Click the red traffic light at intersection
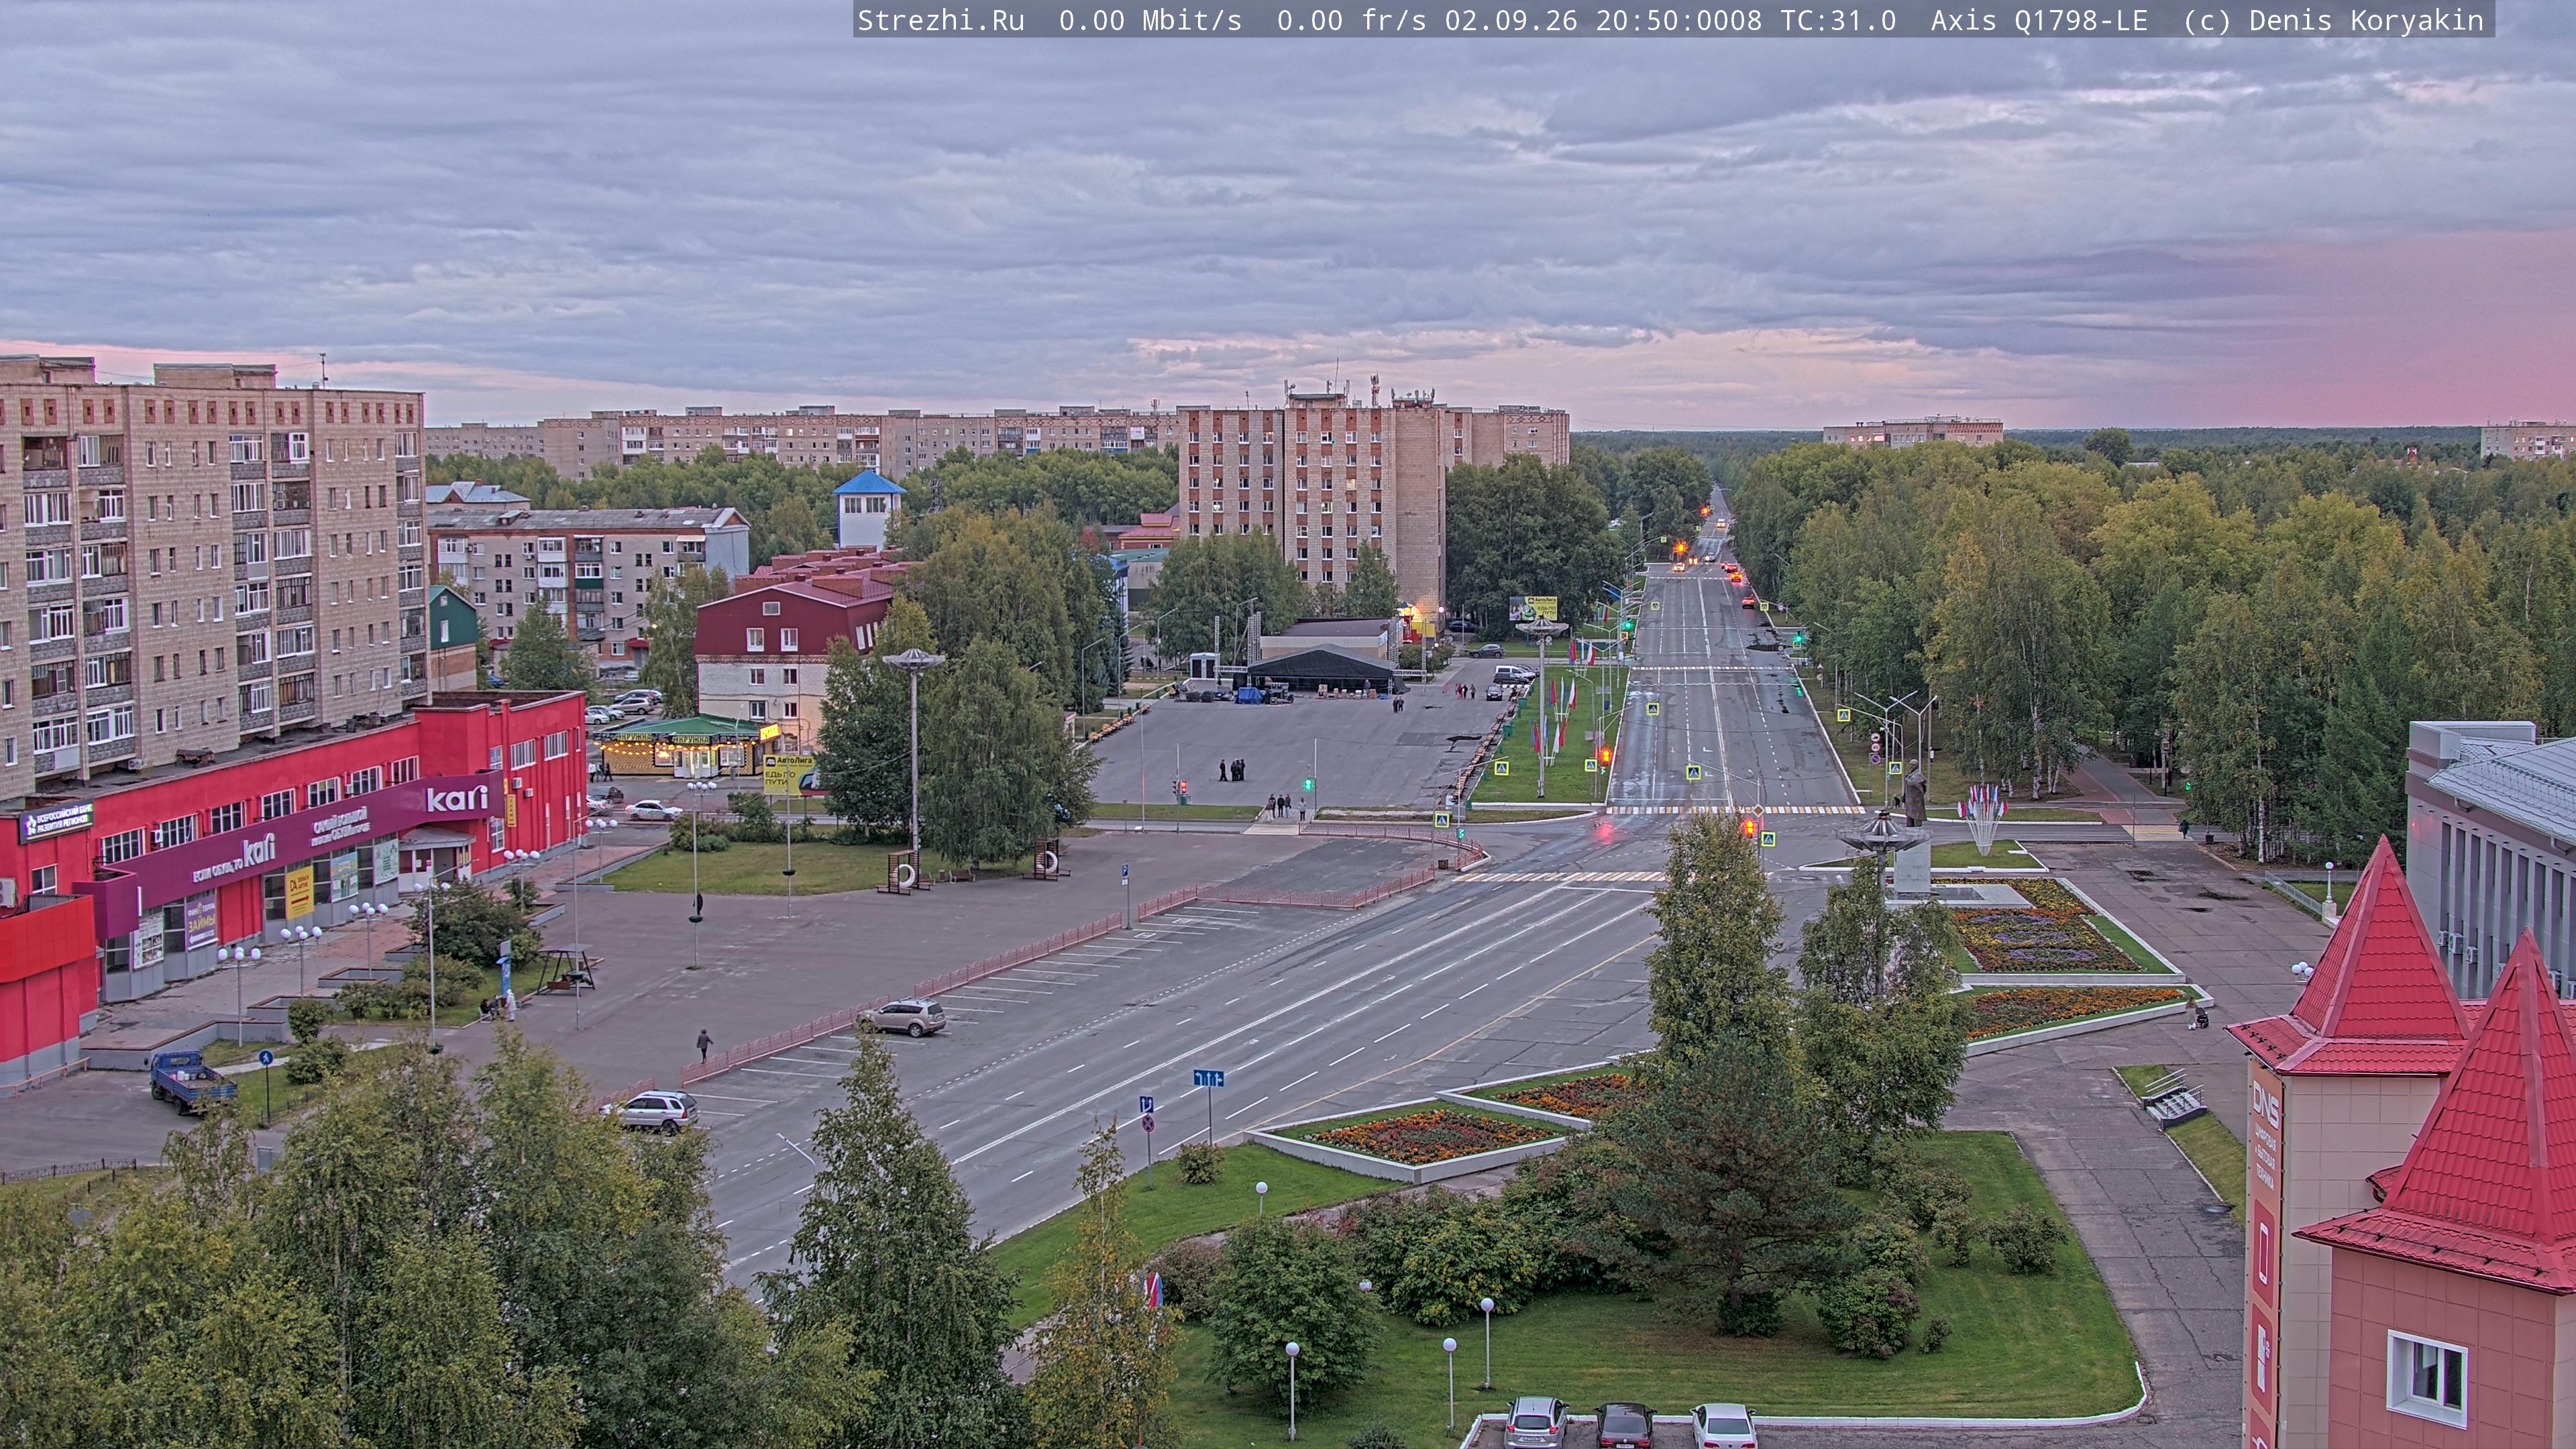This screenshot has height=1449, width=2576. (1749, 827)
